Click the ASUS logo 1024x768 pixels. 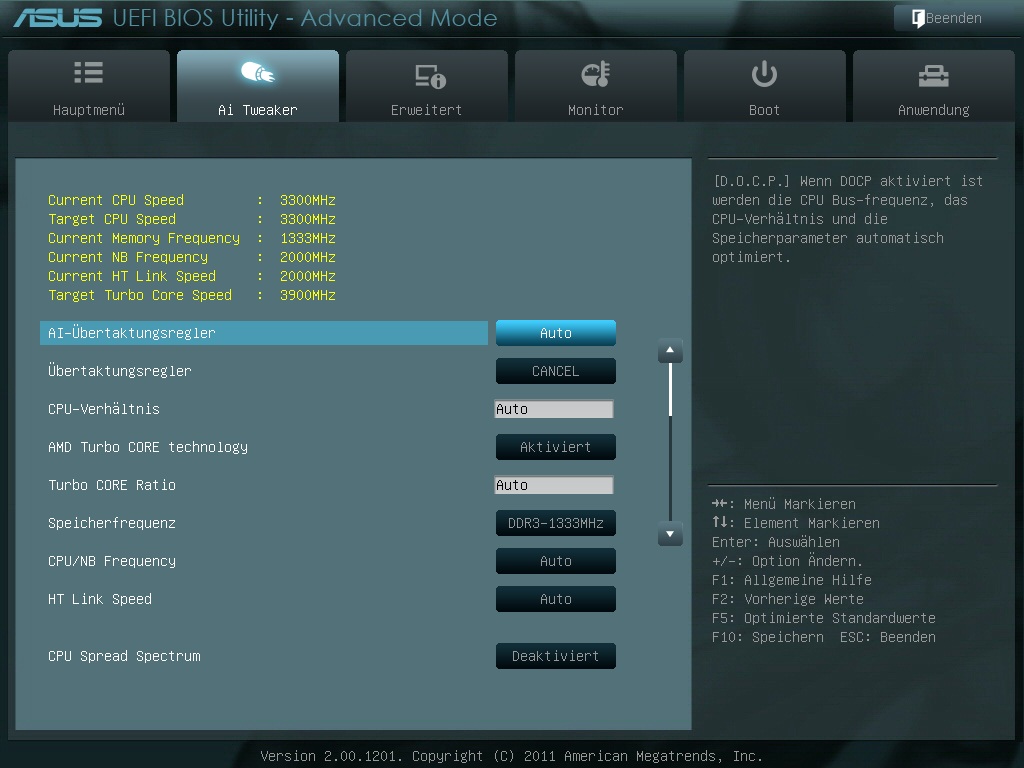pos(58,18)
